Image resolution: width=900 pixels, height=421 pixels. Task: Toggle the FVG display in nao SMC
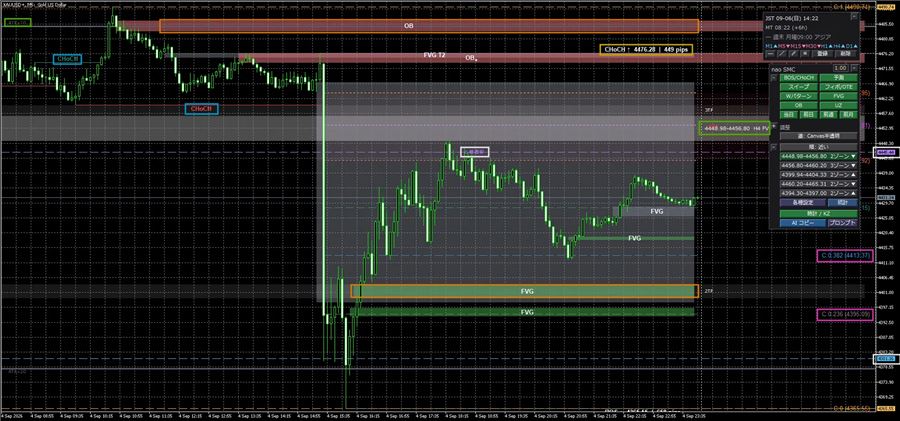839,96
